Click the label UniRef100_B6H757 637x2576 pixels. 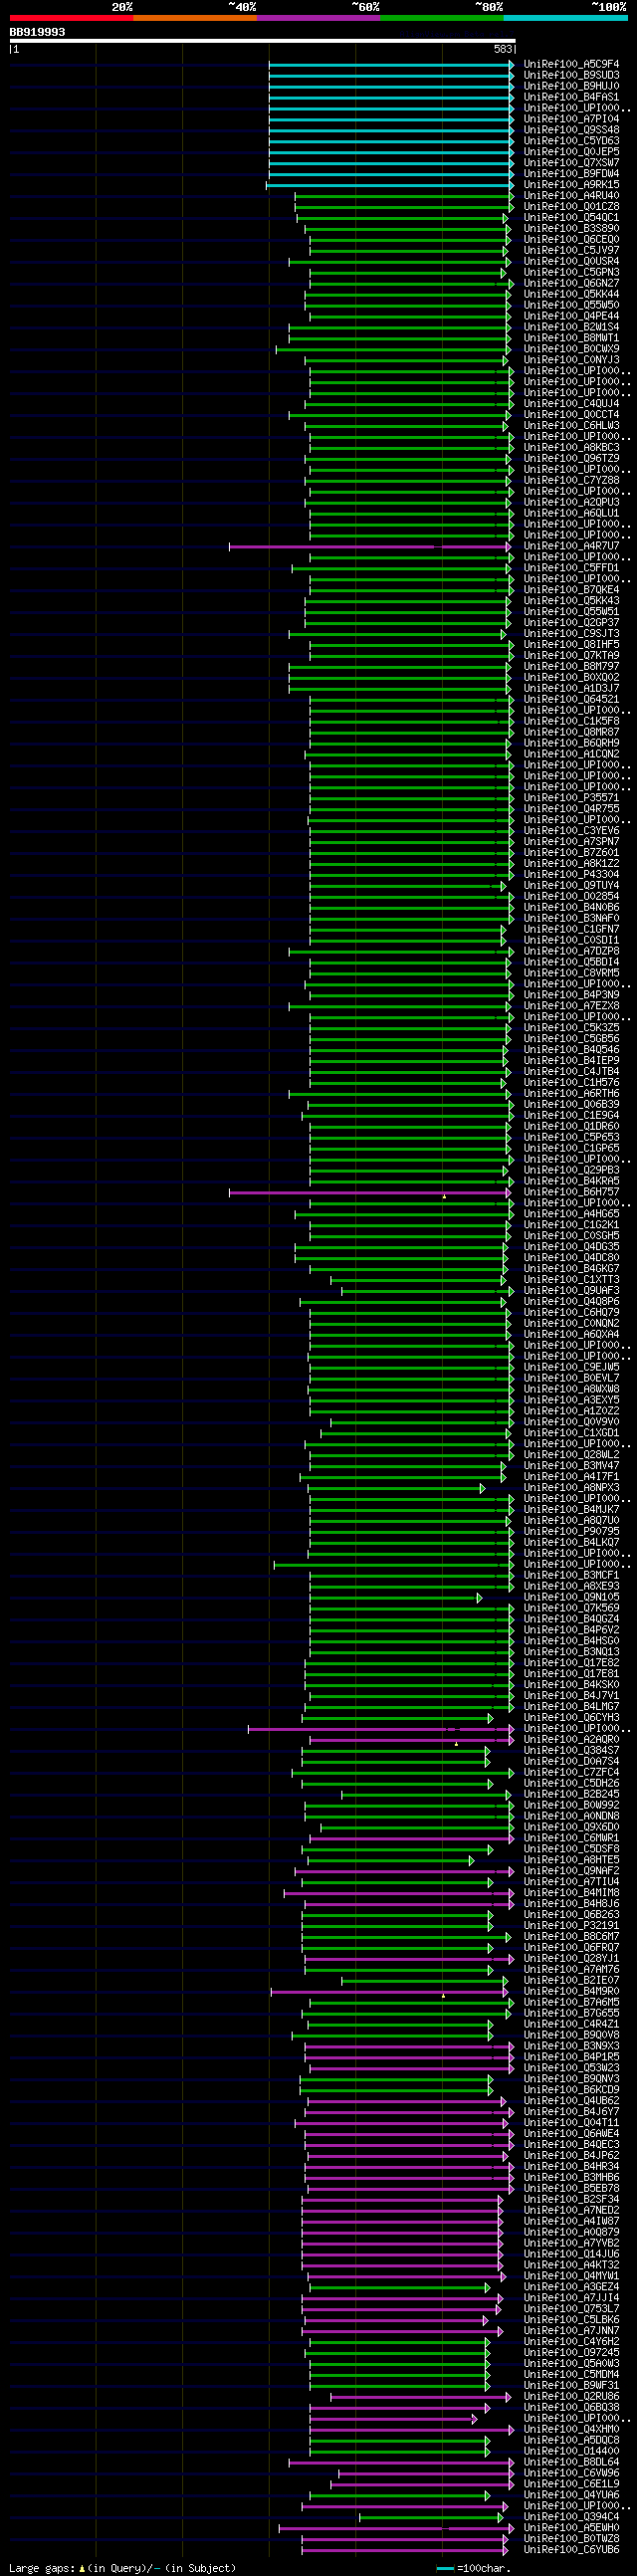pyautogui.click(x=571, y=1192)
